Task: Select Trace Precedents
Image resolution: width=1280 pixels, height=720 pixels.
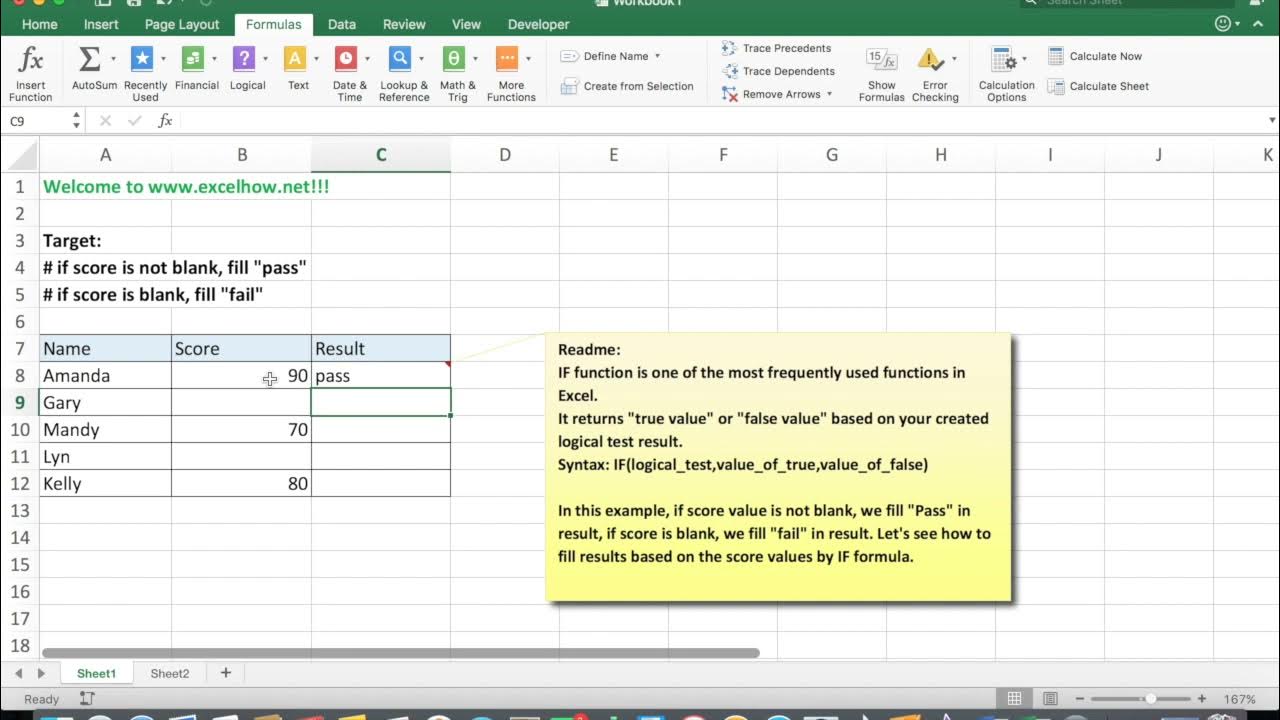Action: 776,48
